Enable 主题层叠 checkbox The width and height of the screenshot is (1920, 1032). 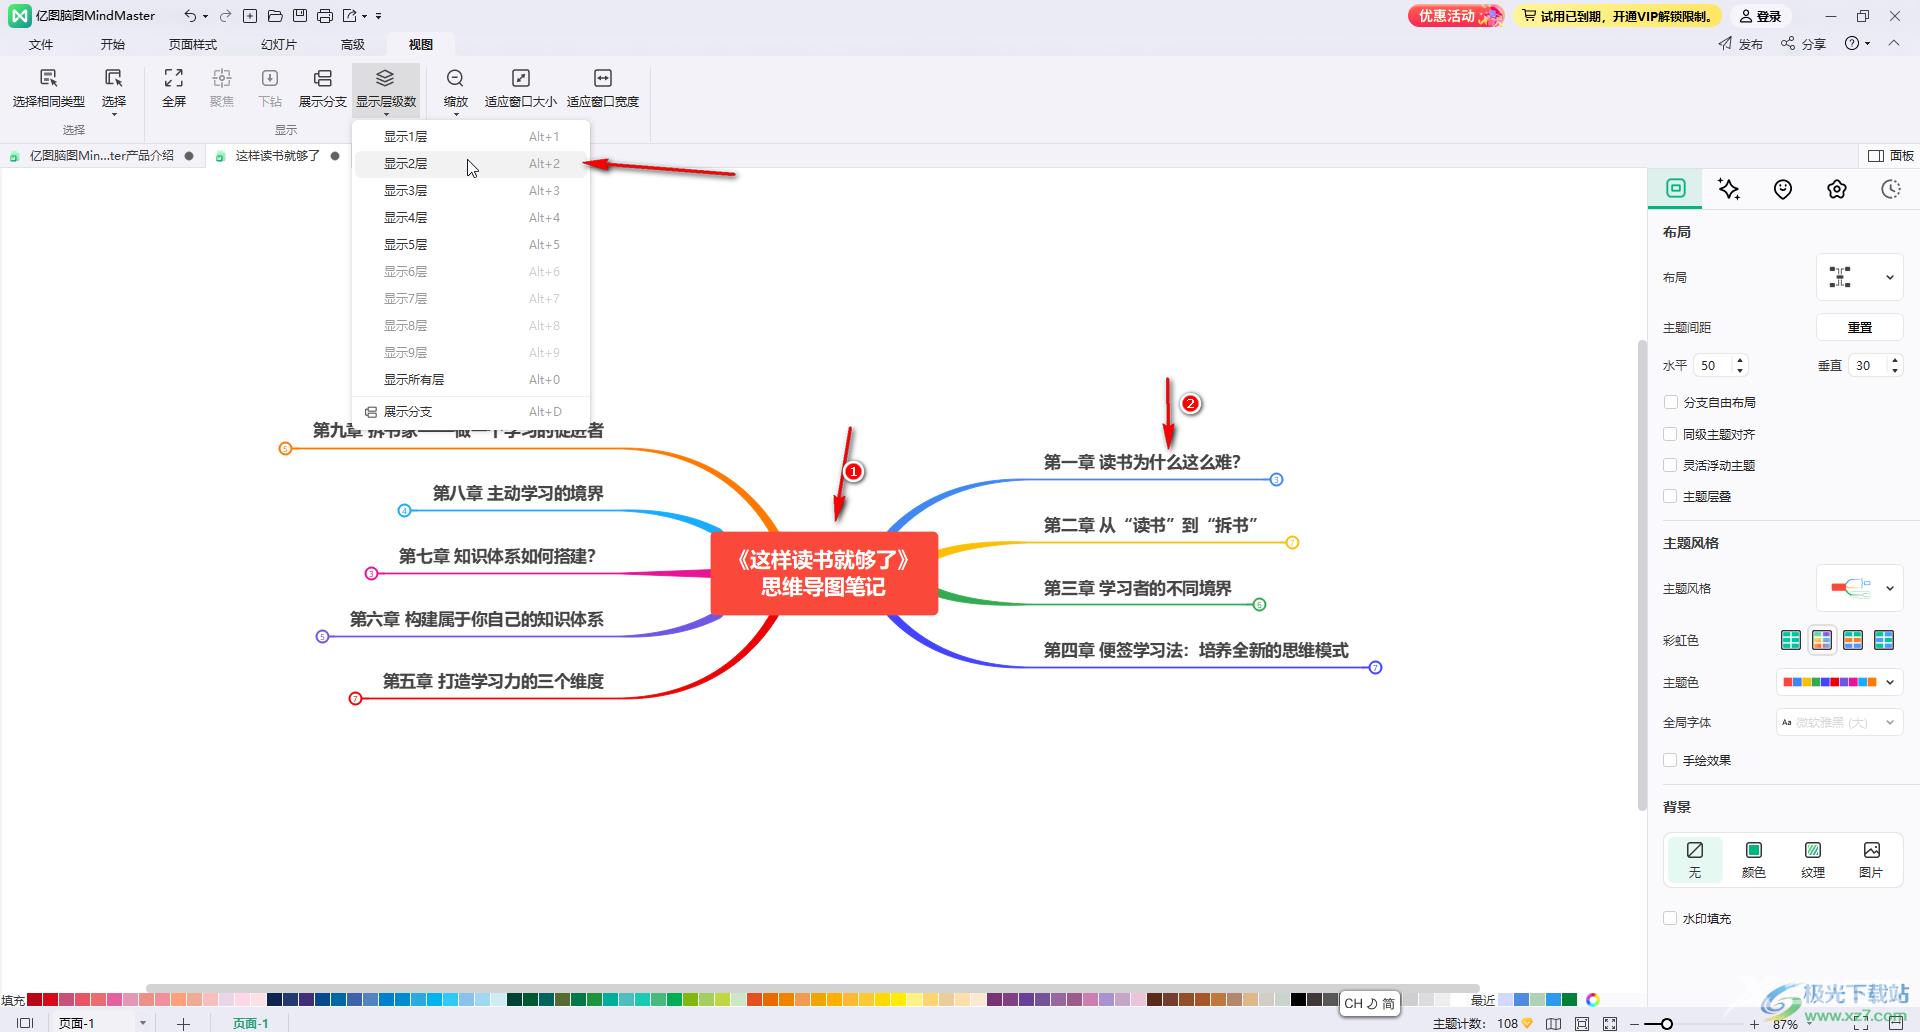tap(1670, 496)
